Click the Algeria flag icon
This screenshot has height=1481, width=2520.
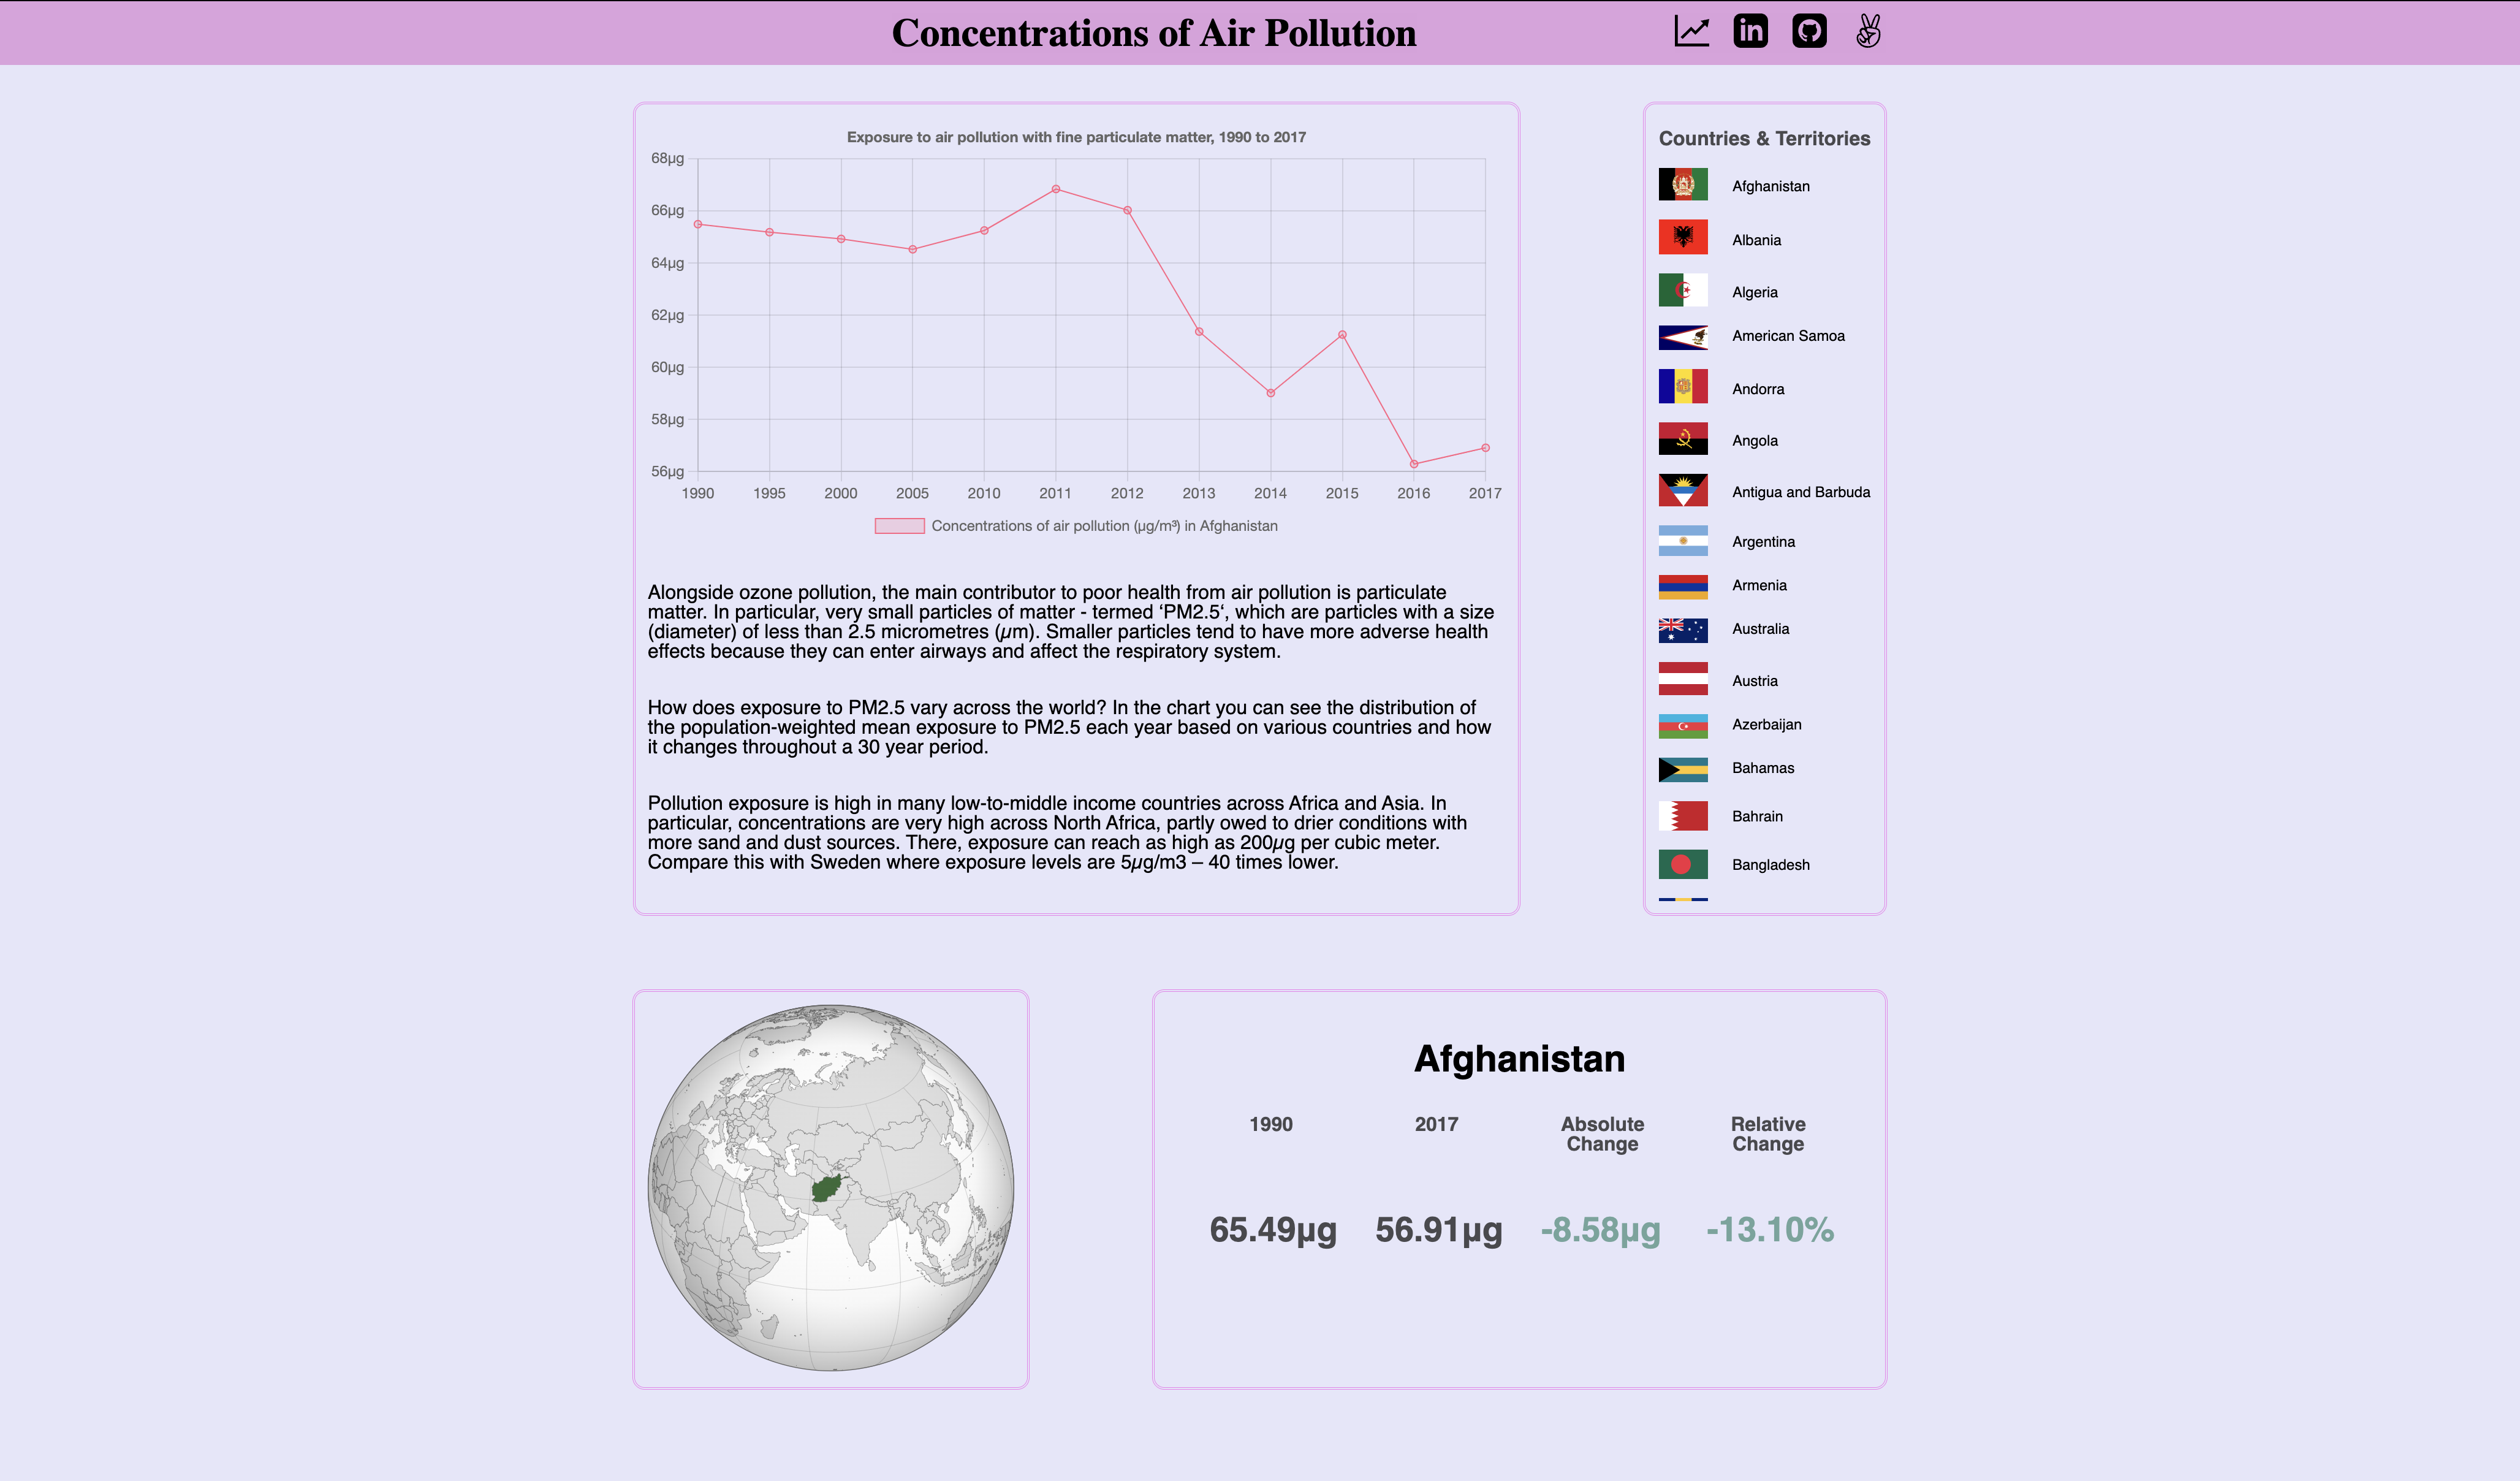click(x=1683, y=291)
